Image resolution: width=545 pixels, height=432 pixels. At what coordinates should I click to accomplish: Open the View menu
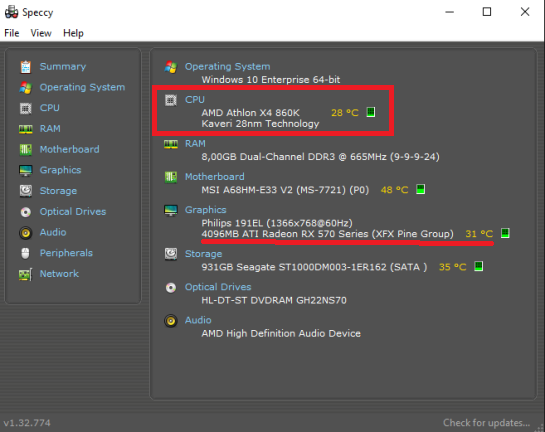(x=41, y=33)
